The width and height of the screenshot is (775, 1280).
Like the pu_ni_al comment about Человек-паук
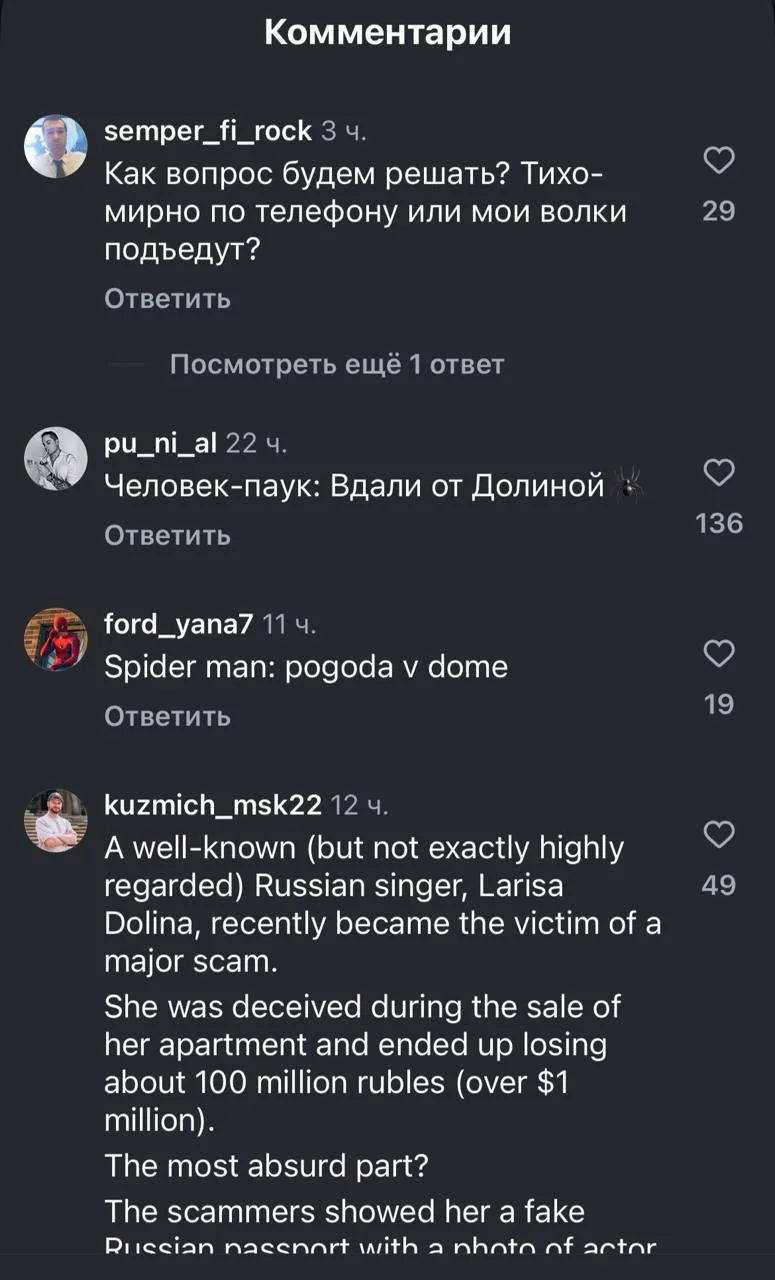tap(719, 472)
